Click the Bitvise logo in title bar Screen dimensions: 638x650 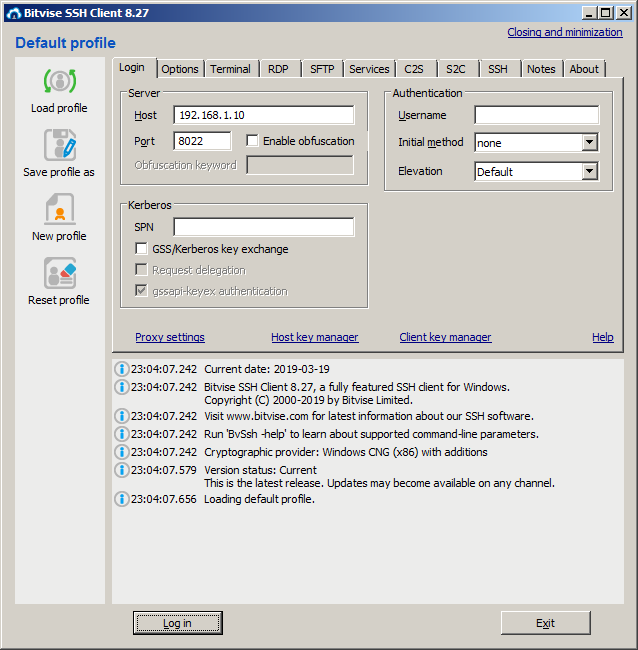tap(14, 13)
